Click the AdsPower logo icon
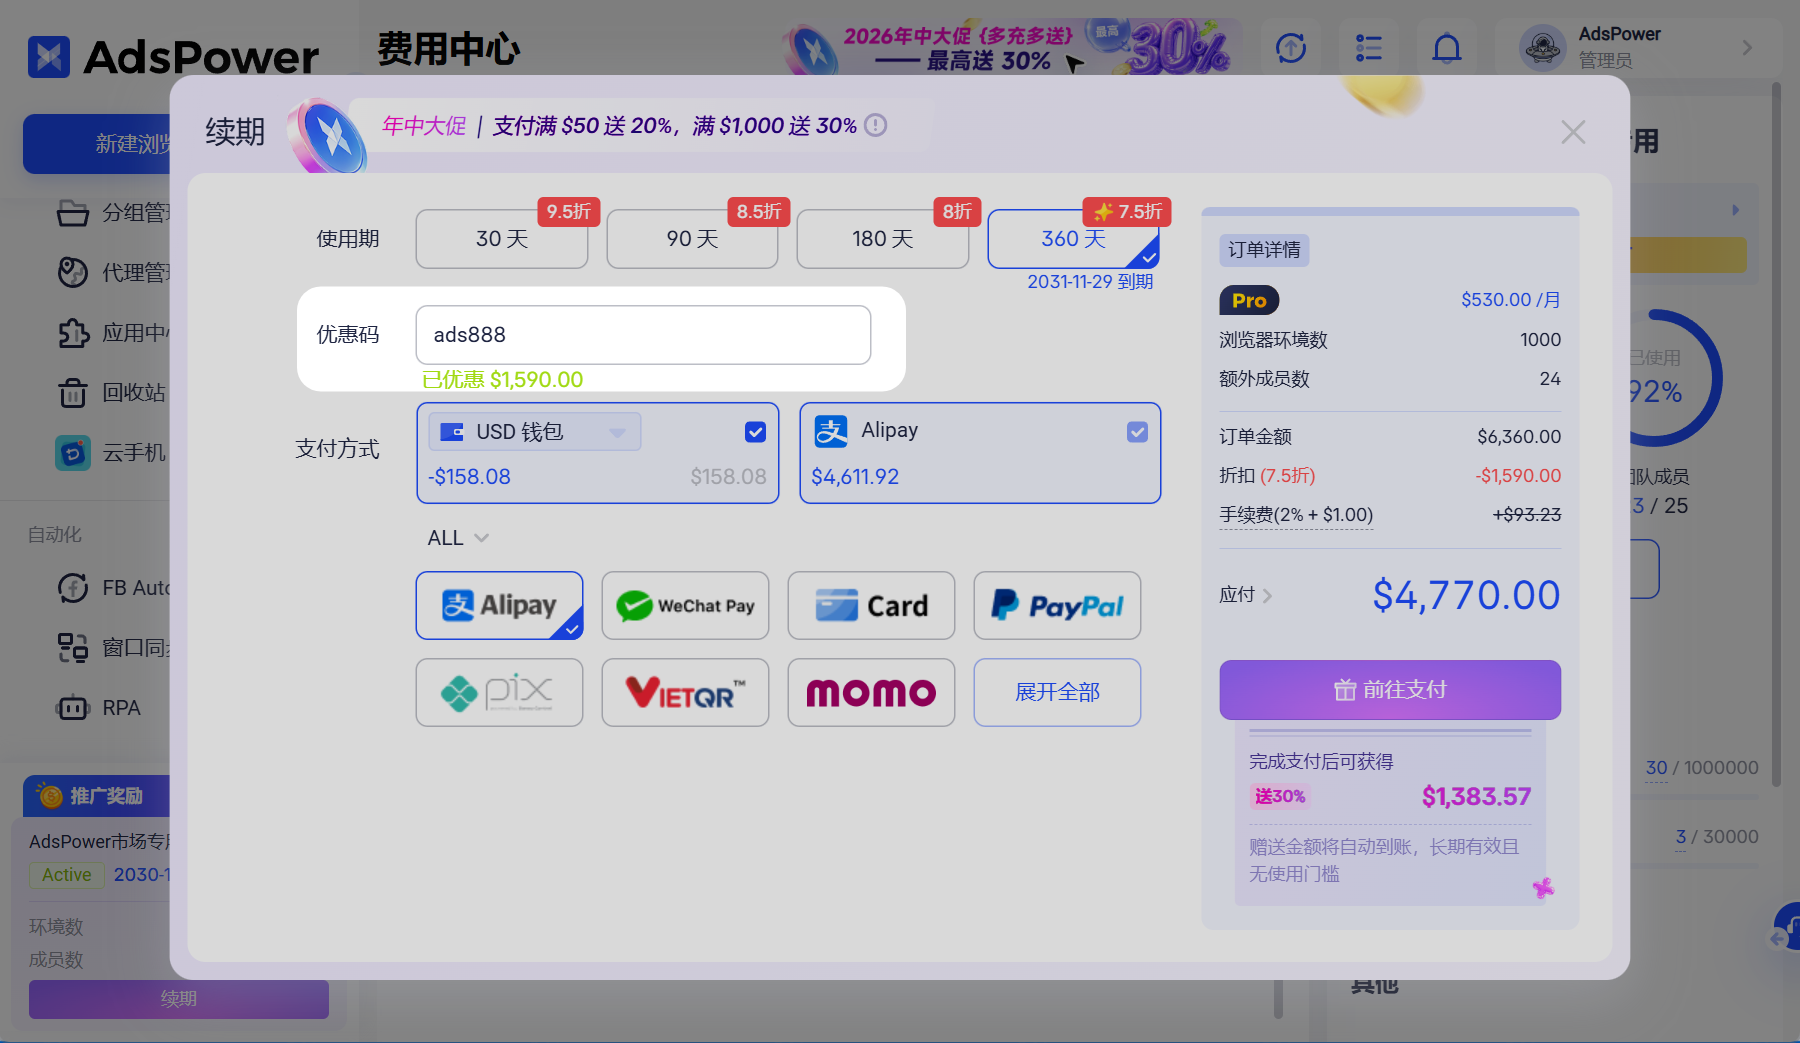The width and height of the screenshot is (1800, 1043). (x=49, y=57)
